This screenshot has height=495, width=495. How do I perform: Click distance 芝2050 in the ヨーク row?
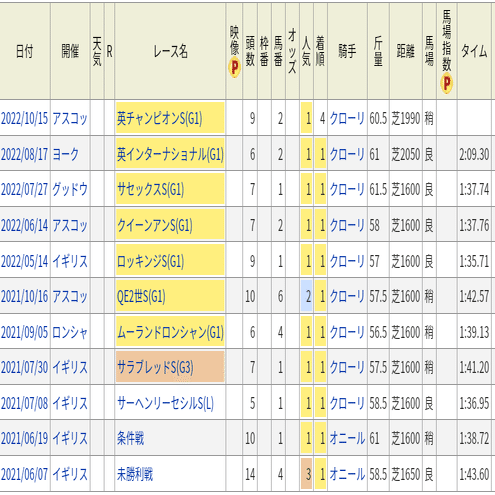[x=406, y=154]
